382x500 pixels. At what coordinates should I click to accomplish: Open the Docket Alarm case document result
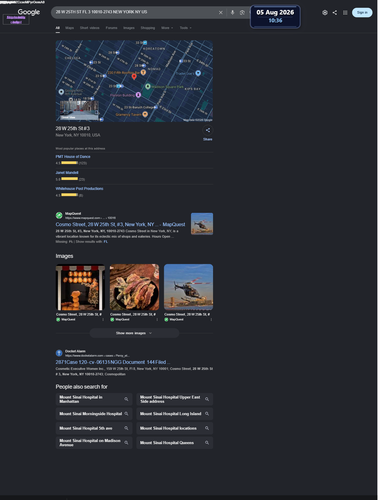tap(113, 362)
